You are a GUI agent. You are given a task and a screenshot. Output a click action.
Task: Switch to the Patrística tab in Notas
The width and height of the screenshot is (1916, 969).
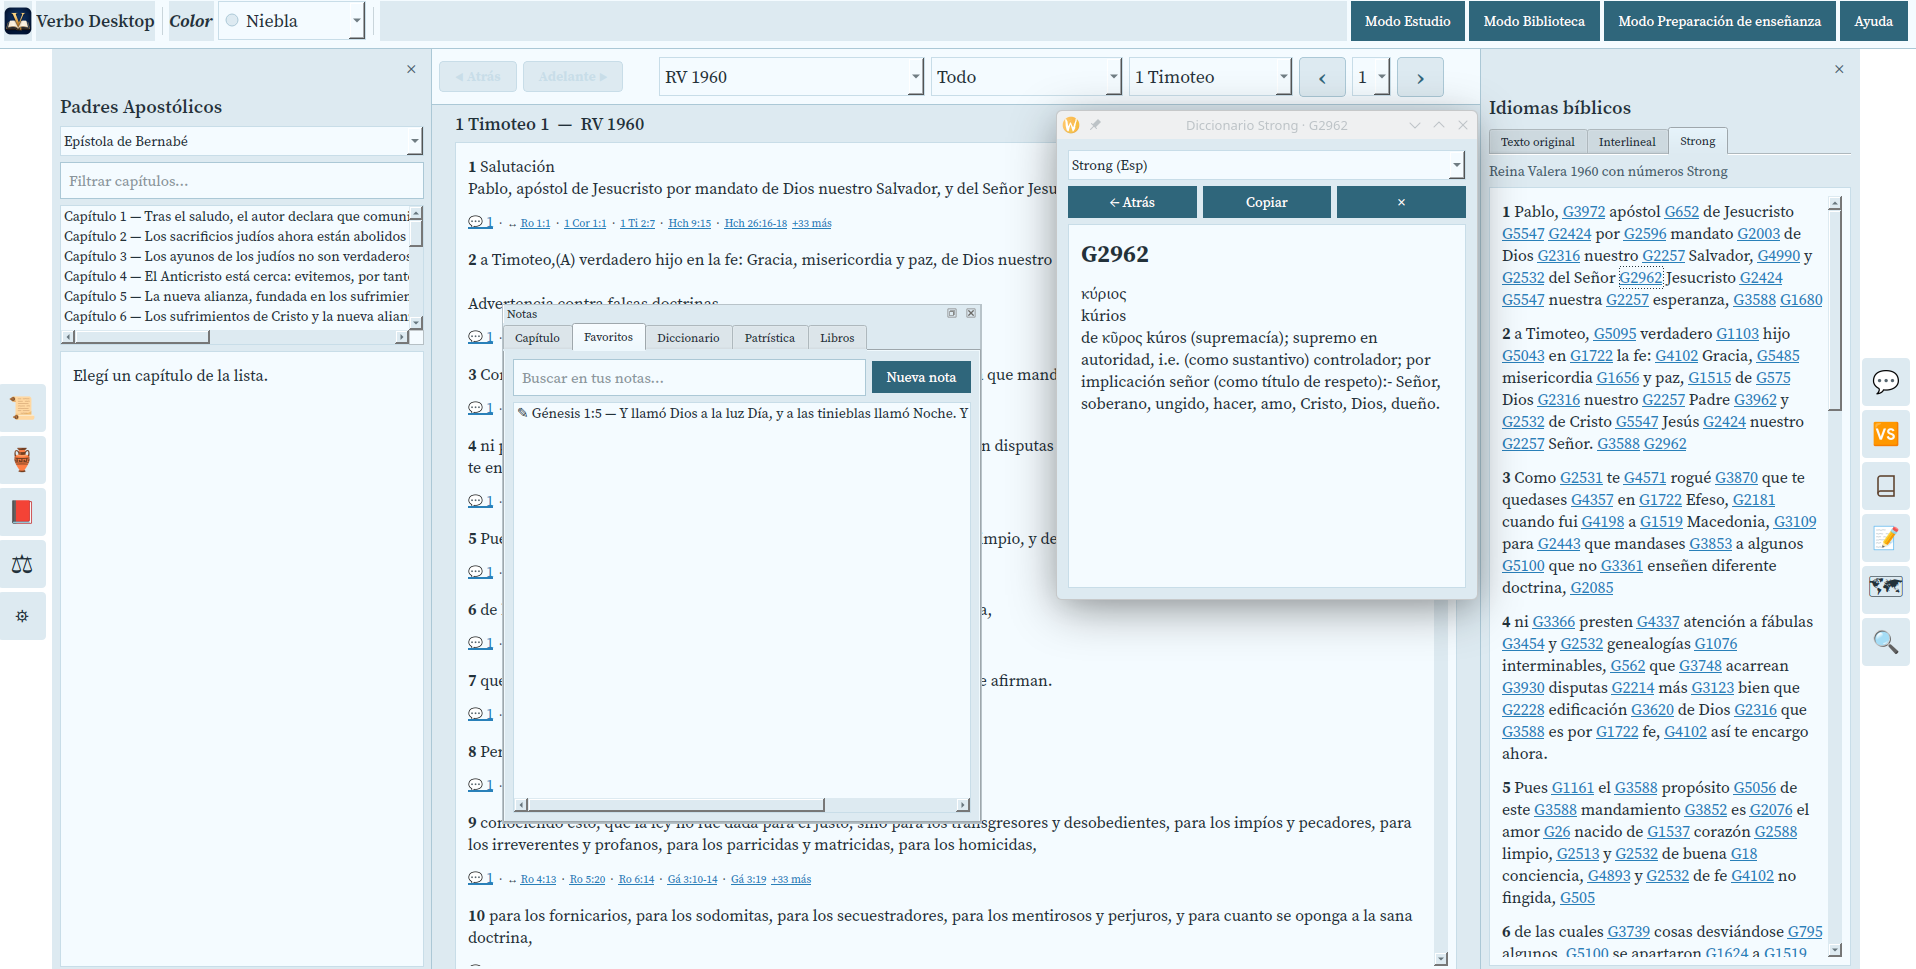point(770,338)
